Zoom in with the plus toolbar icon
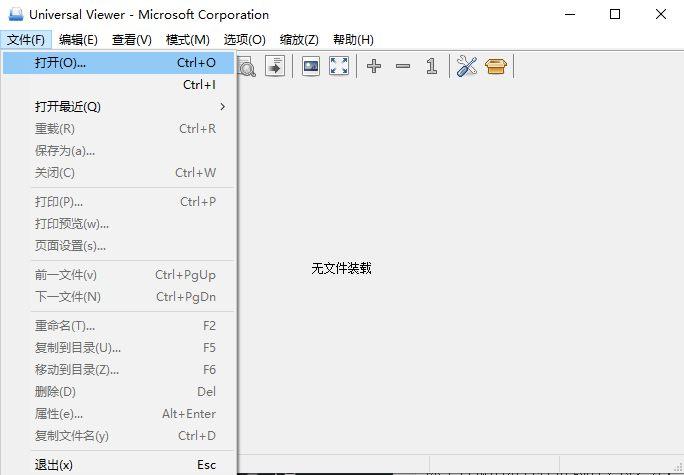 click(374, 66)
